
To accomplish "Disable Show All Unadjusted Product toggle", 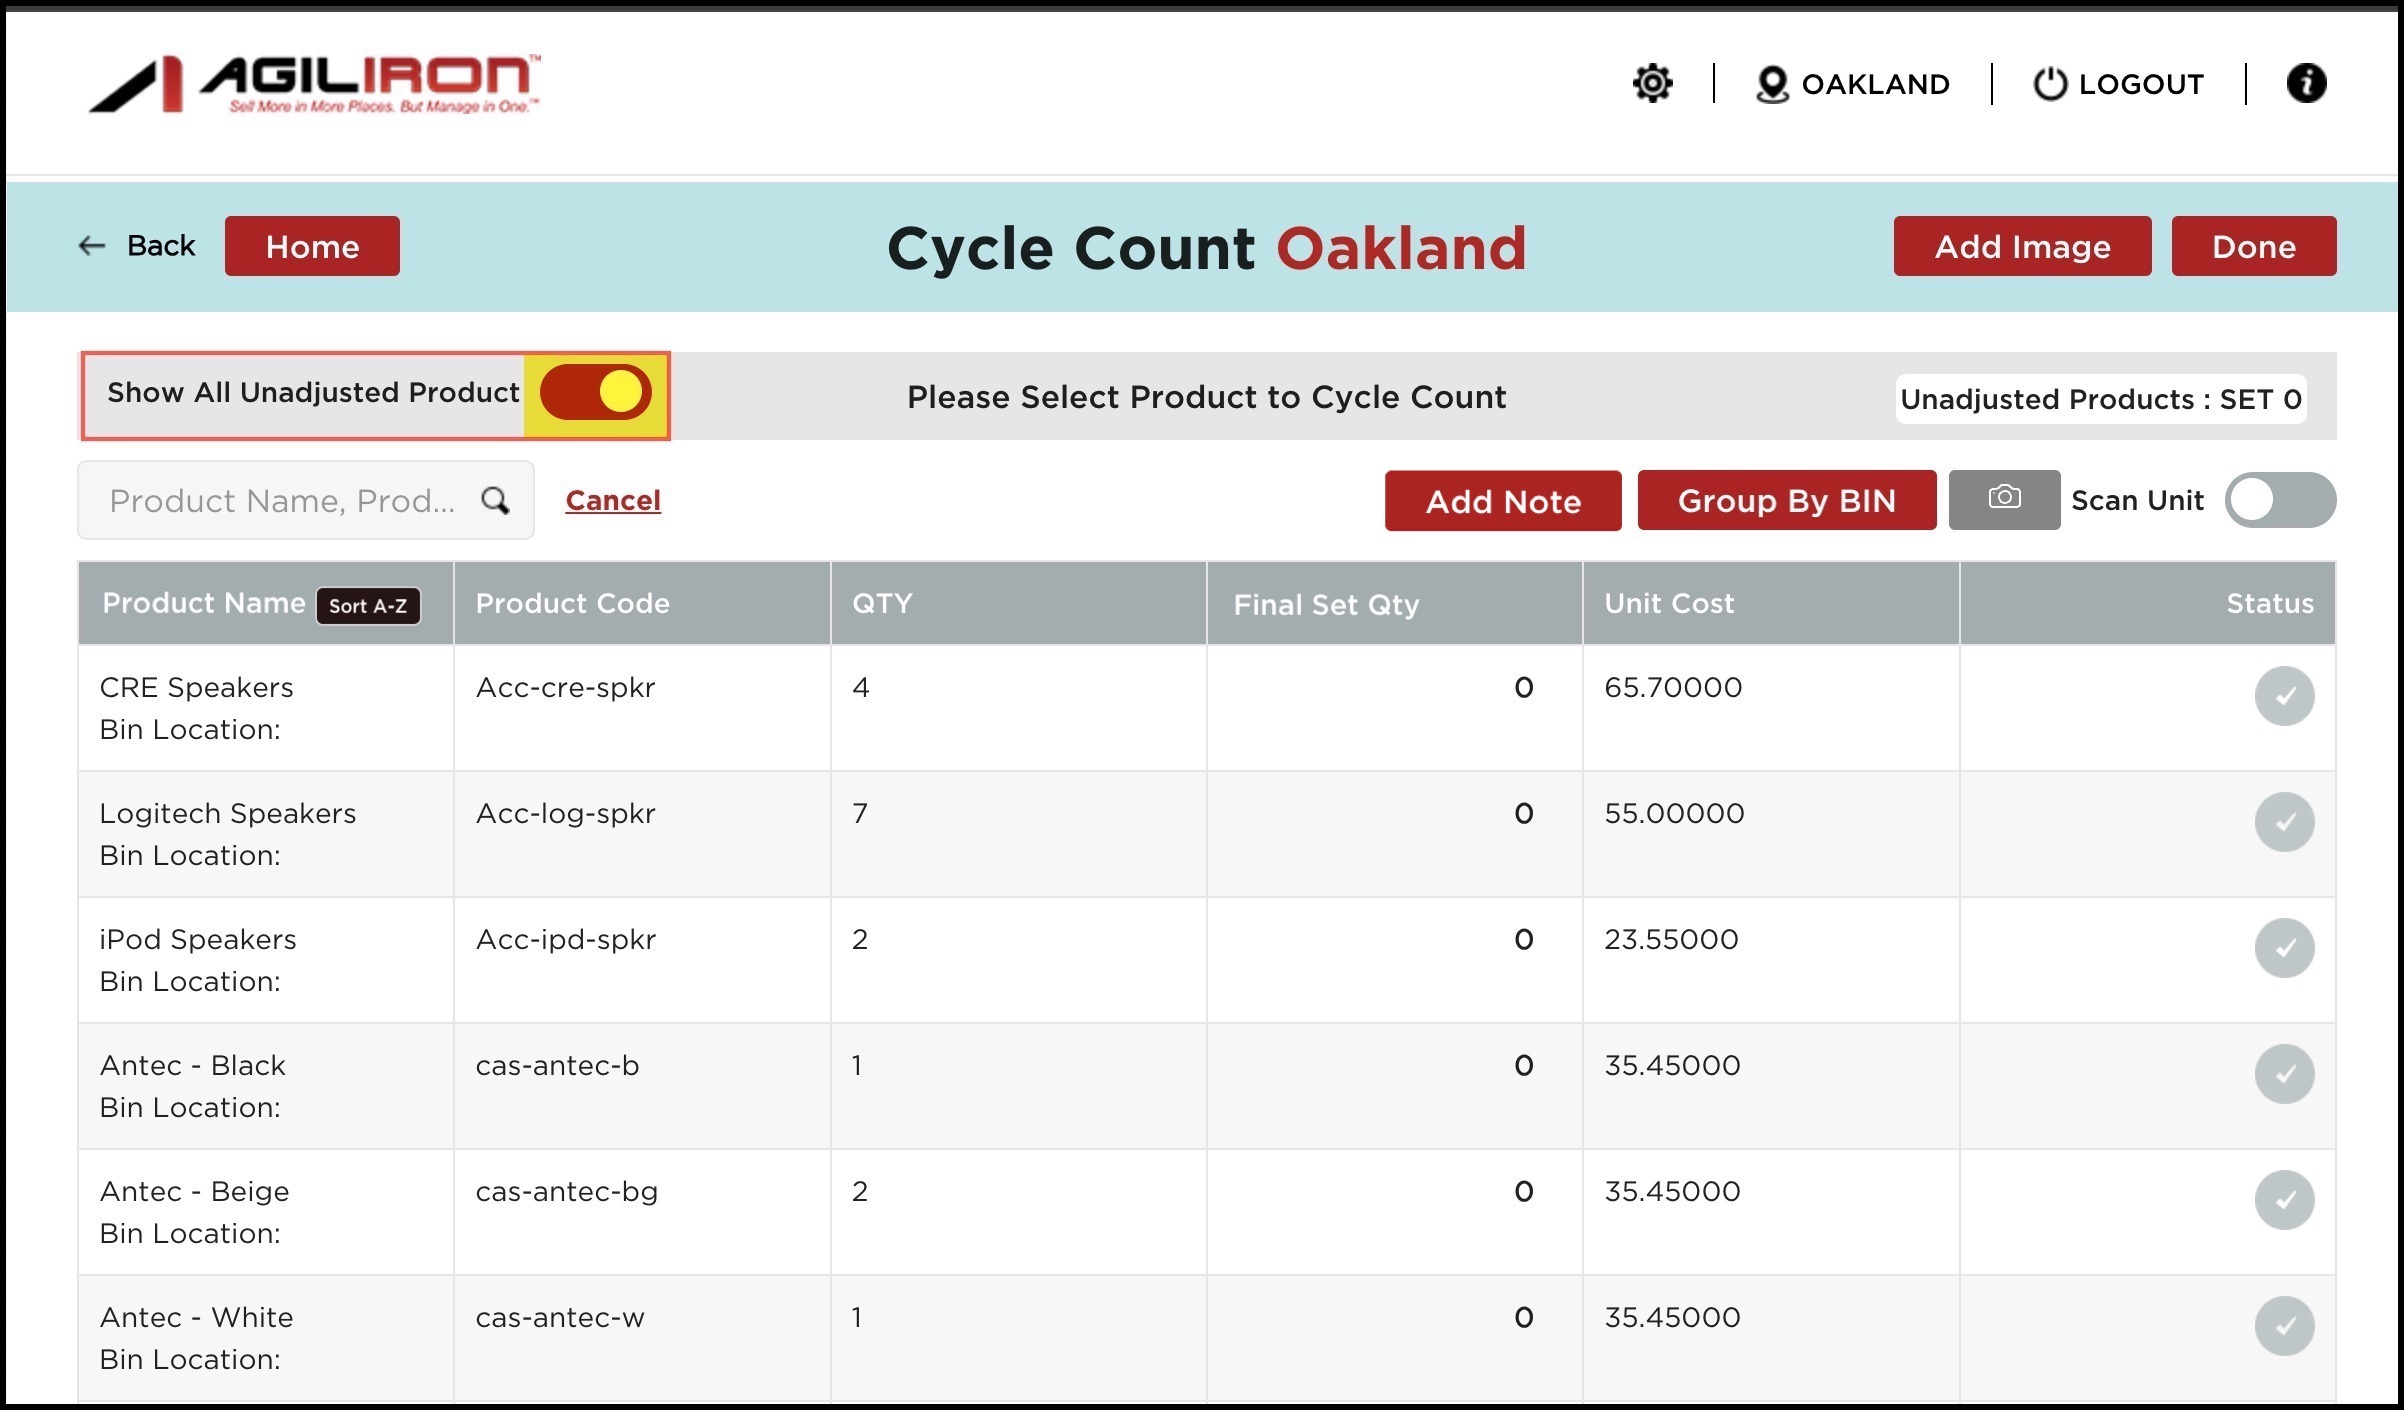I will [596, 392].
